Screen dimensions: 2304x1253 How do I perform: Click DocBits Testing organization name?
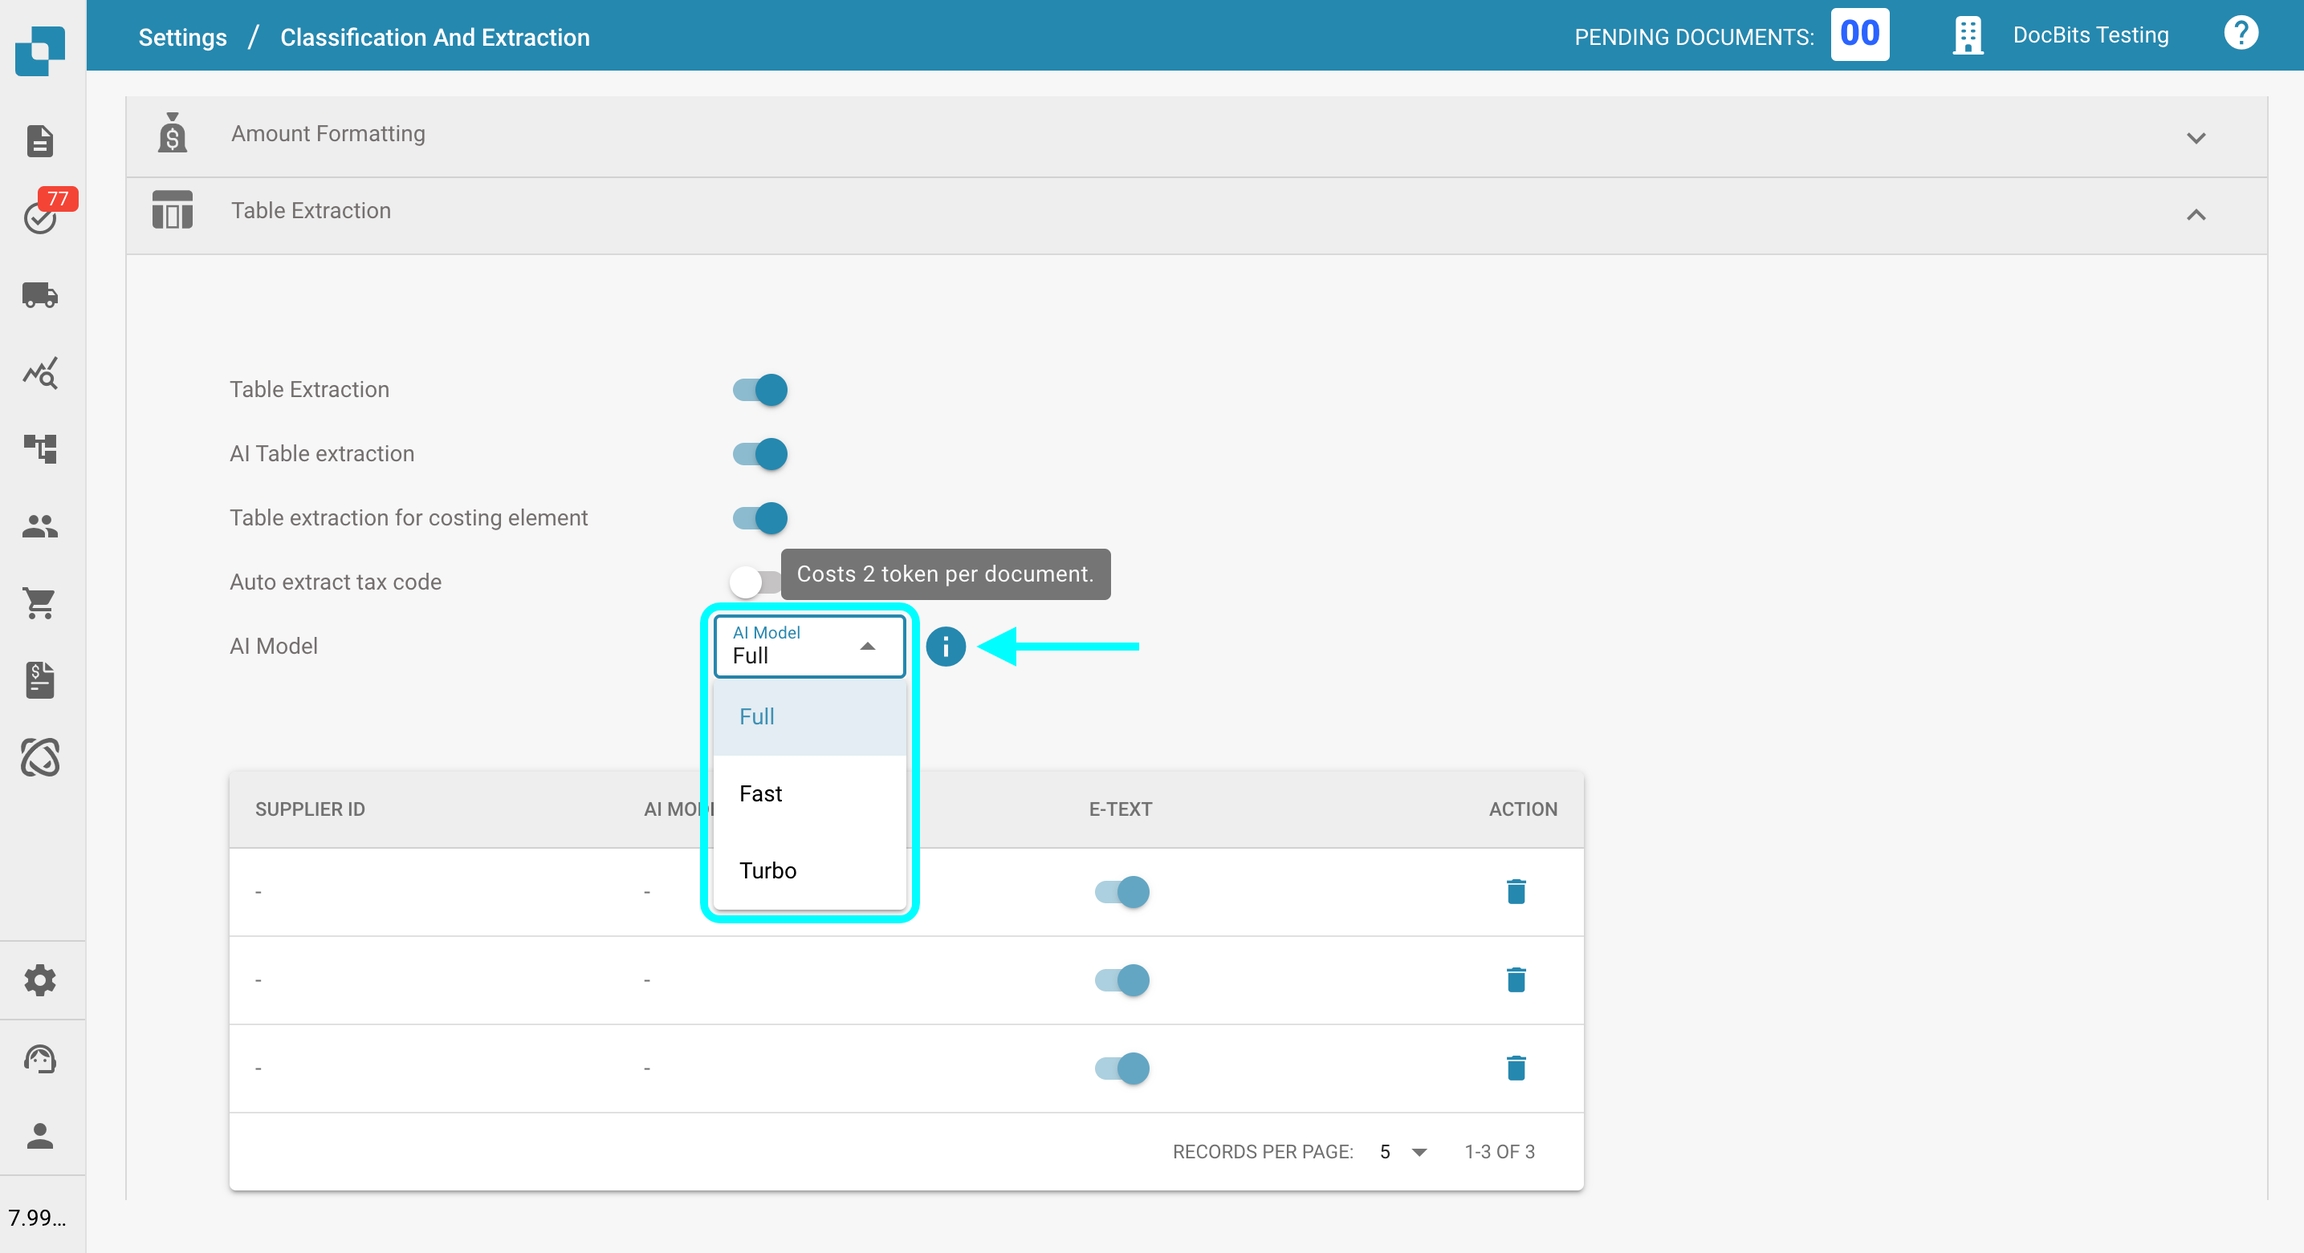2090,35
